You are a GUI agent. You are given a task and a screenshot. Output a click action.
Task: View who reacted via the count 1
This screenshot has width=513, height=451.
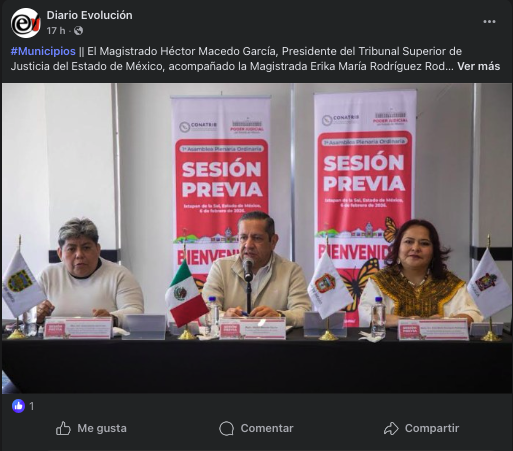tap(32, 406)
